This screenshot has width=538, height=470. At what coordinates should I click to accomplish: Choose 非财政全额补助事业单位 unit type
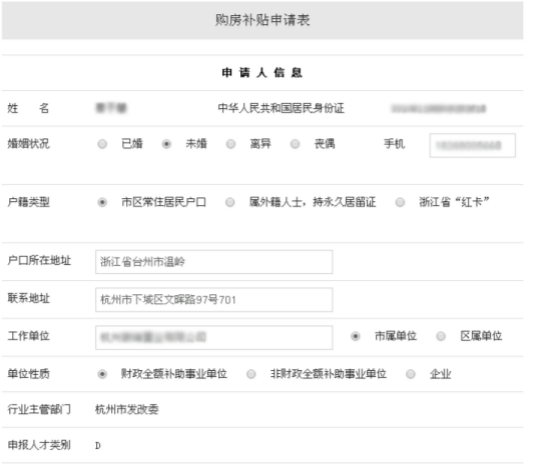click(251, 374)
